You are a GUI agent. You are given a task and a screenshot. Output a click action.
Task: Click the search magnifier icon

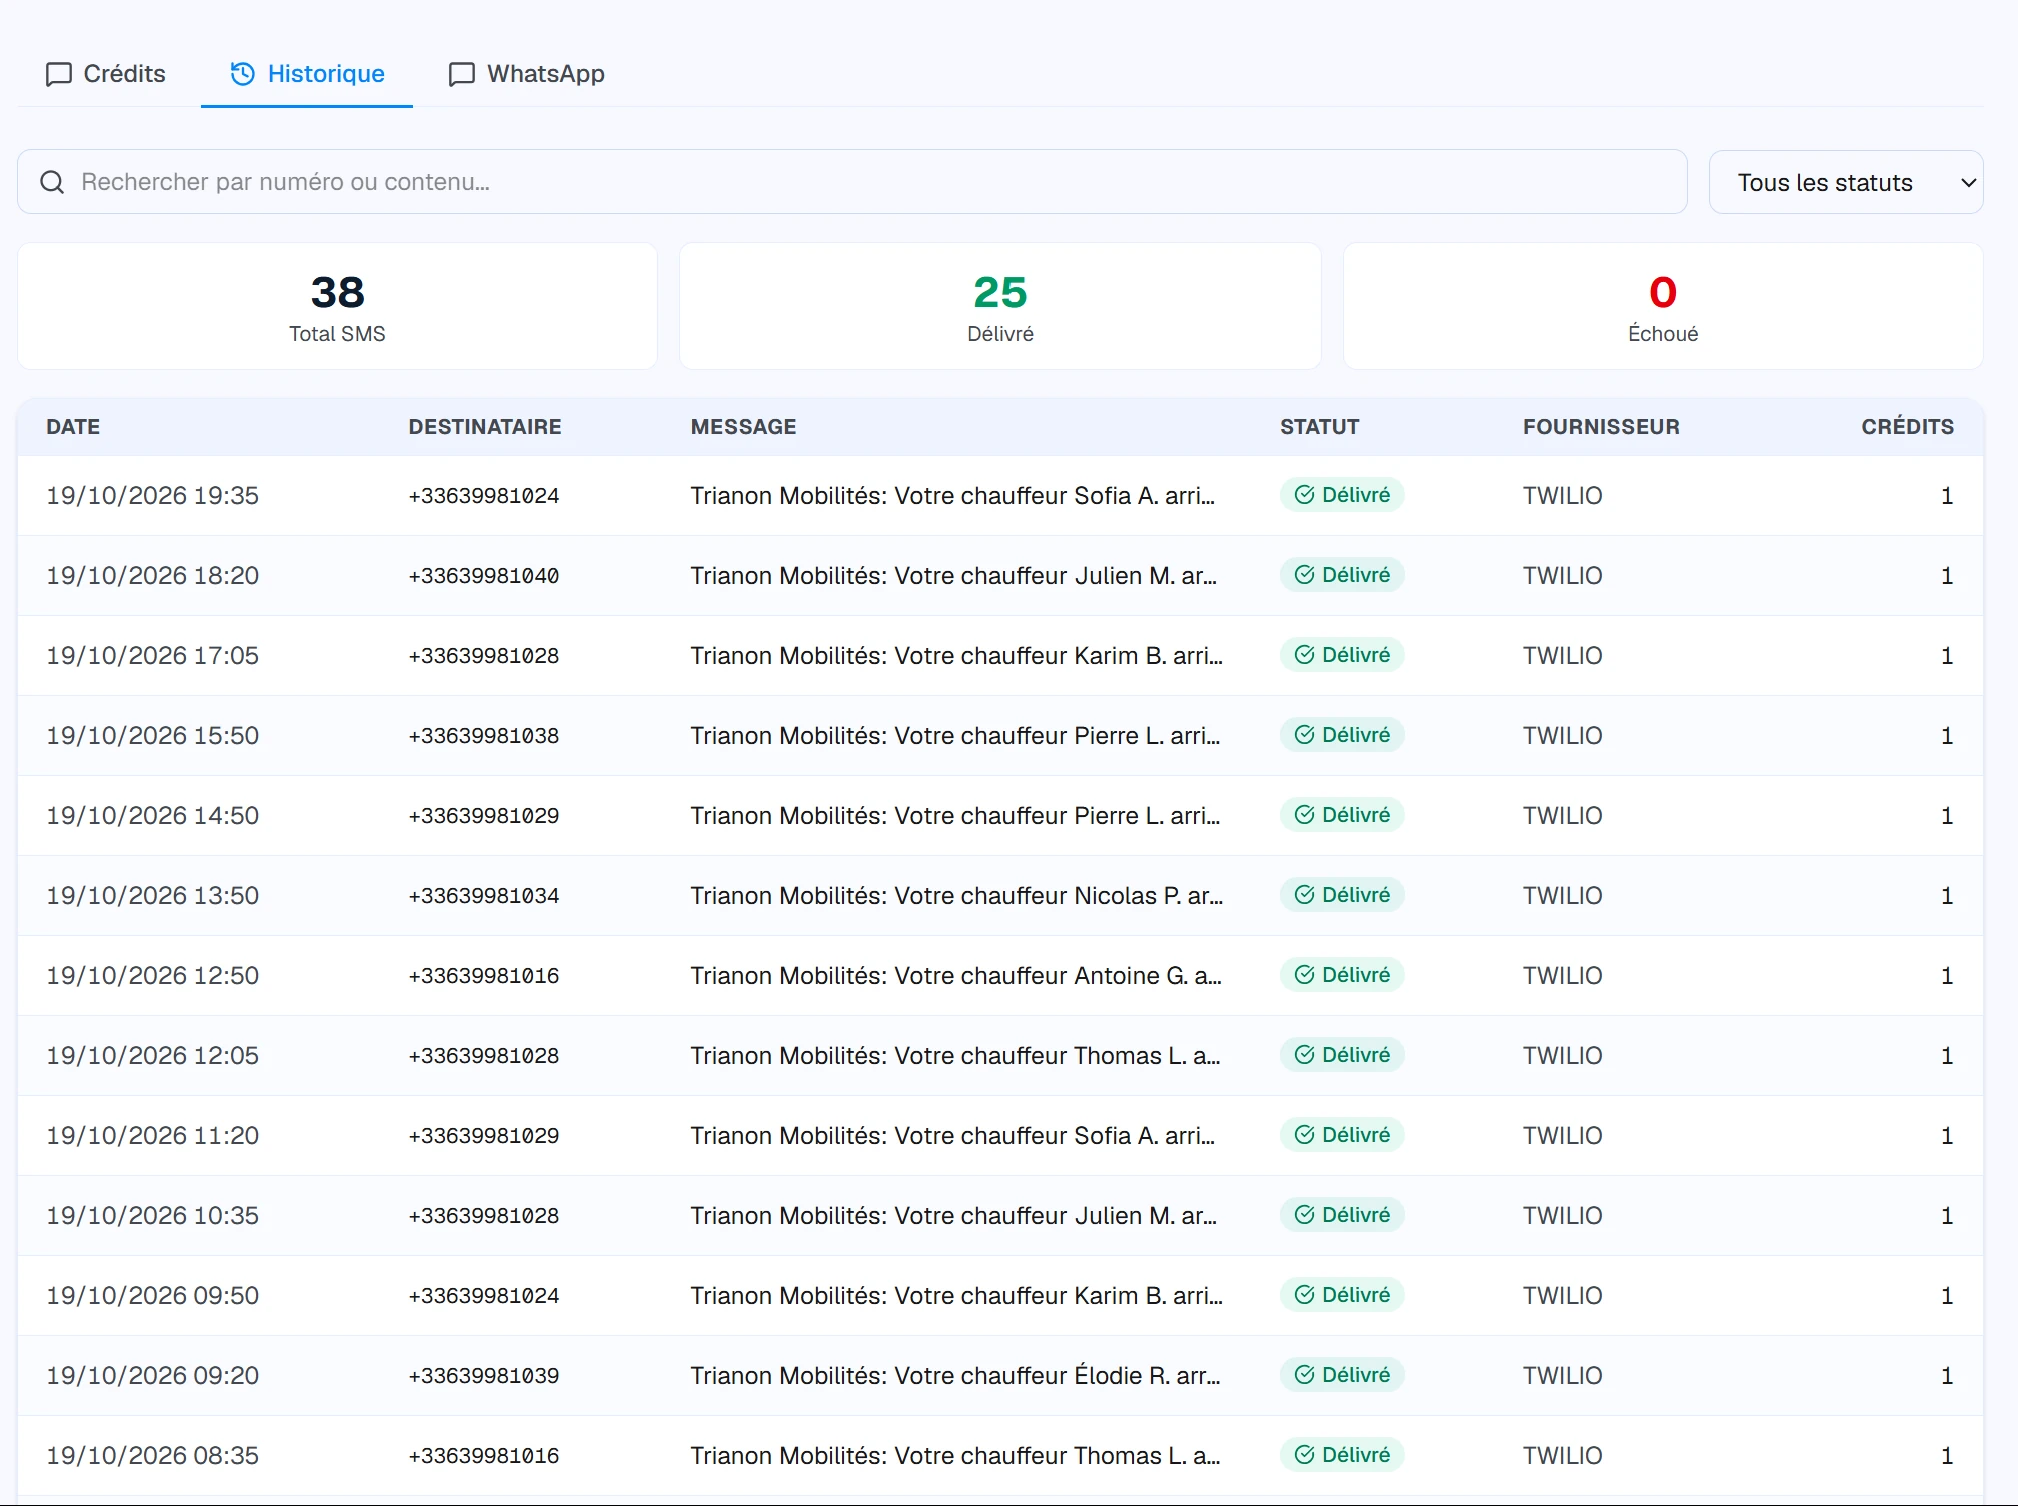(52, 182)
